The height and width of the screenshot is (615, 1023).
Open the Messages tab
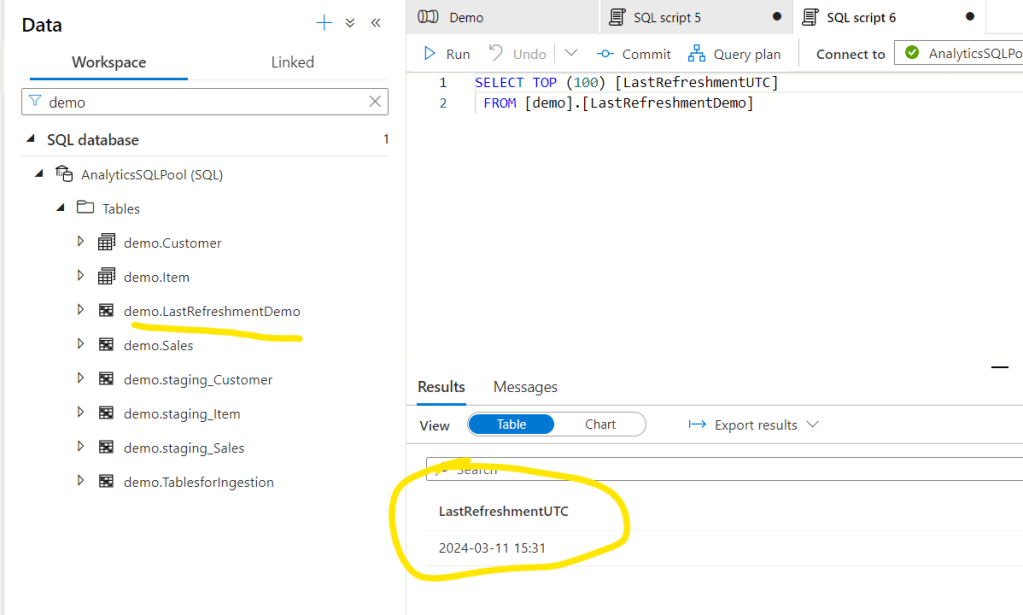[525, 387]
